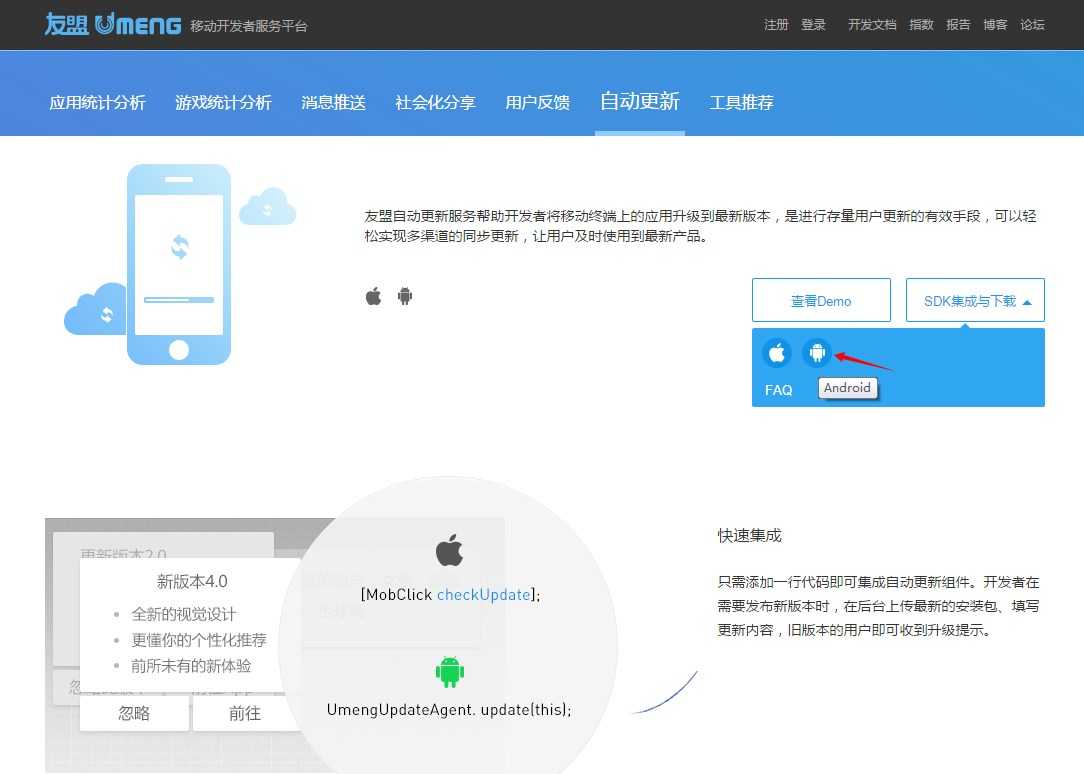Screen dimensions: 1084x774
Task: Click the 快速集成 heading
Action: (749, 536)
